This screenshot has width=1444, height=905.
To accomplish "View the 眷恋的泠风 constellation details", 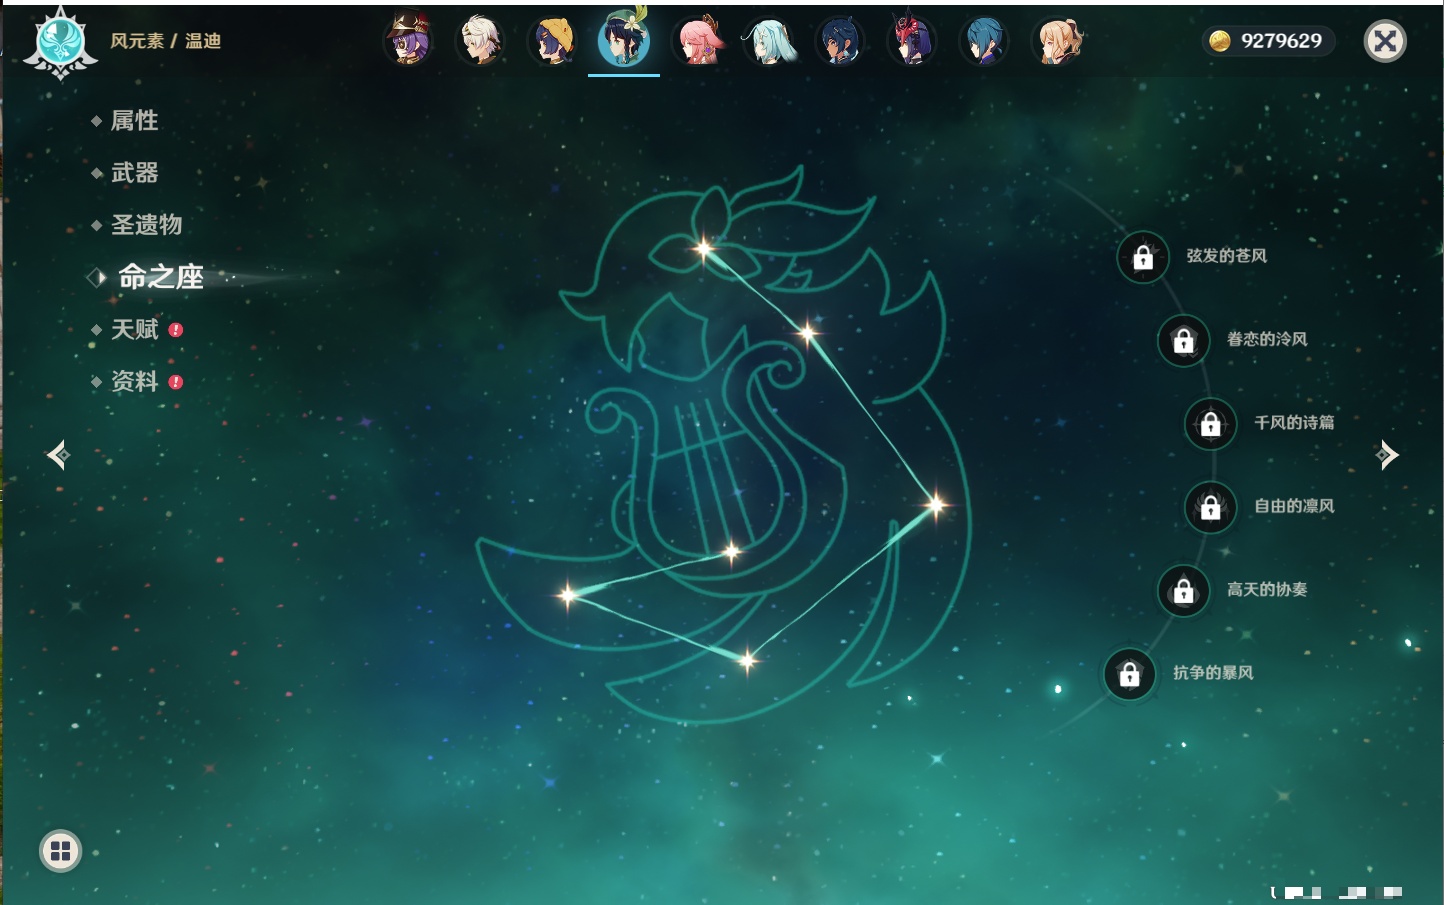I will tap(1266, 340).
